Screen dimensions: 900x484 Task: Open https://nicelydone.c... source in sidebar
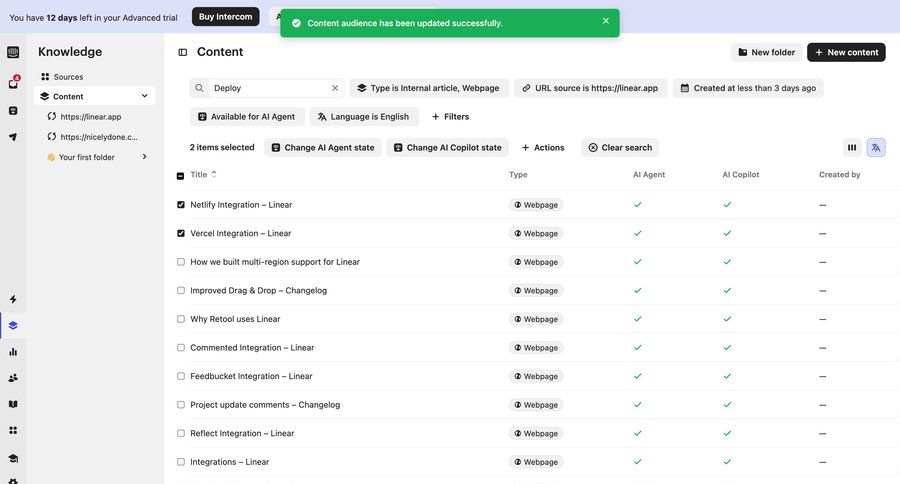pos(99,137)
